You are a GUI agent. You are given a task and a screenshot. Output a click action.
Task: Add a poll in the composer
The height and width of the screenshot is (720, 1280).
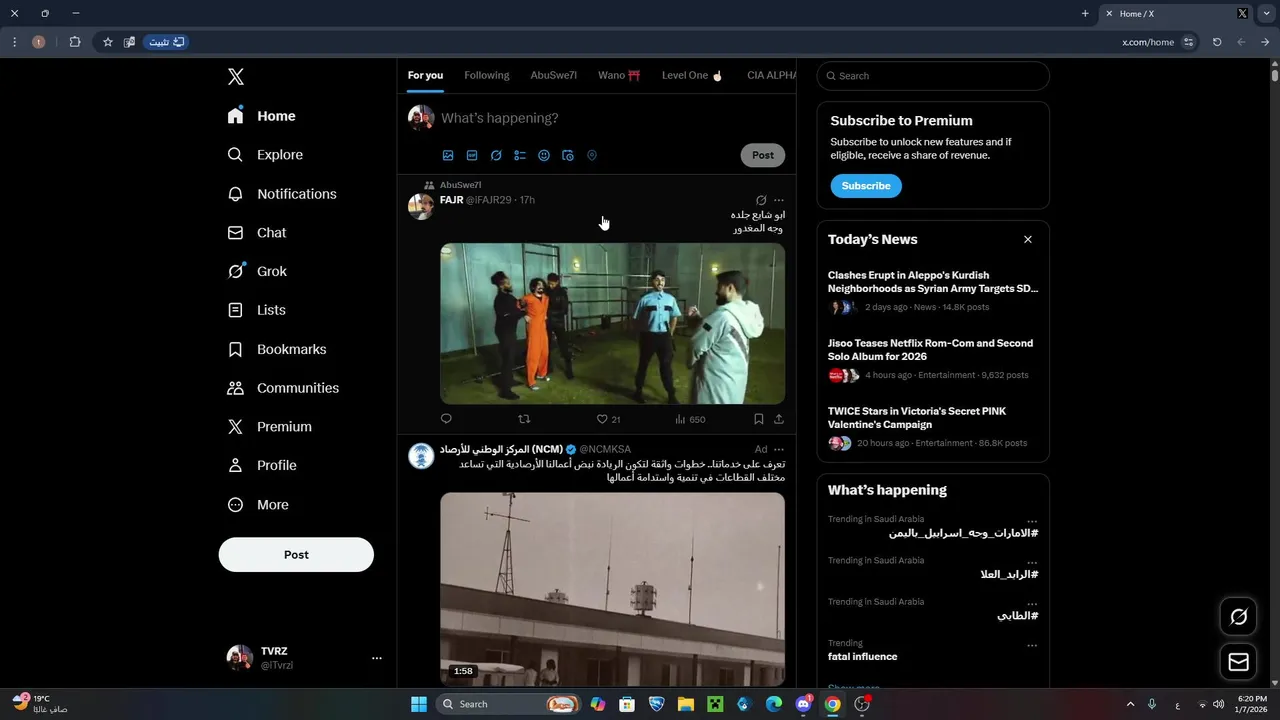coord(520,155)
